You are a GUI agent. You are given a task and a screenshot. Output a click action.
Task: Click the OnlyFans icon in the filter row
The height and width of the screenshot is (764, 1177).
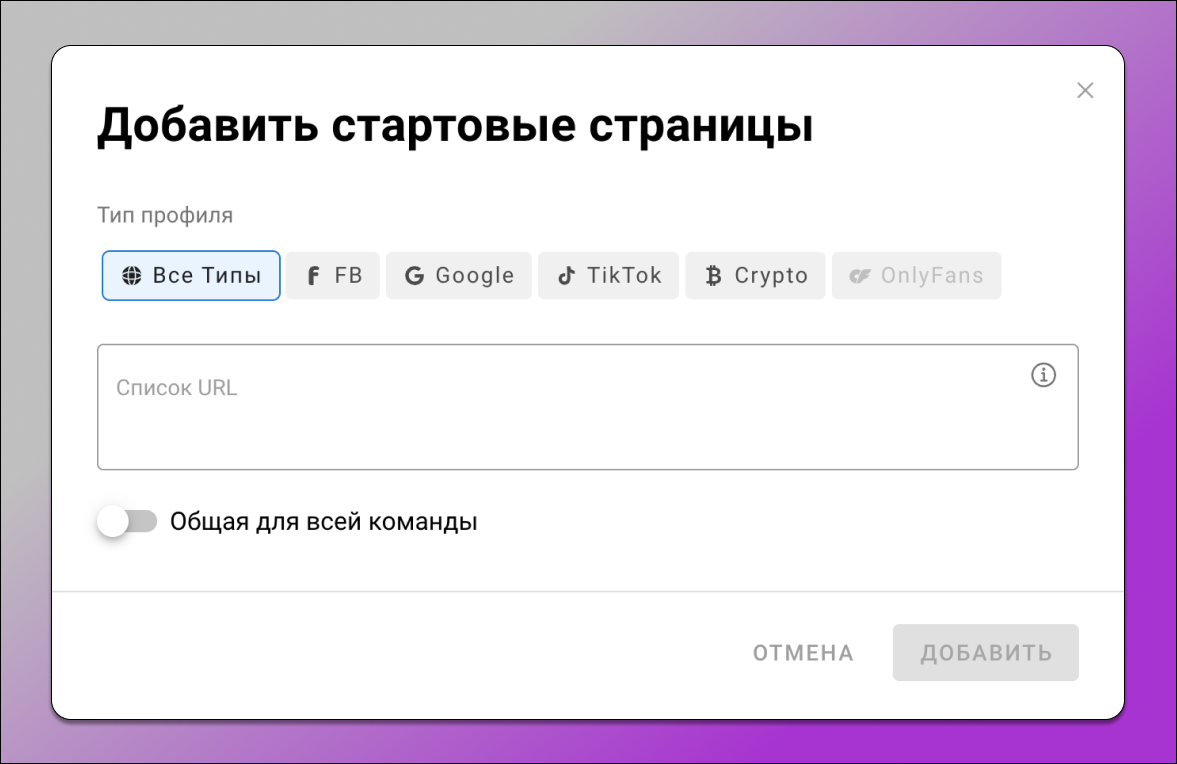pyautogui.click(x=861, y=275)
